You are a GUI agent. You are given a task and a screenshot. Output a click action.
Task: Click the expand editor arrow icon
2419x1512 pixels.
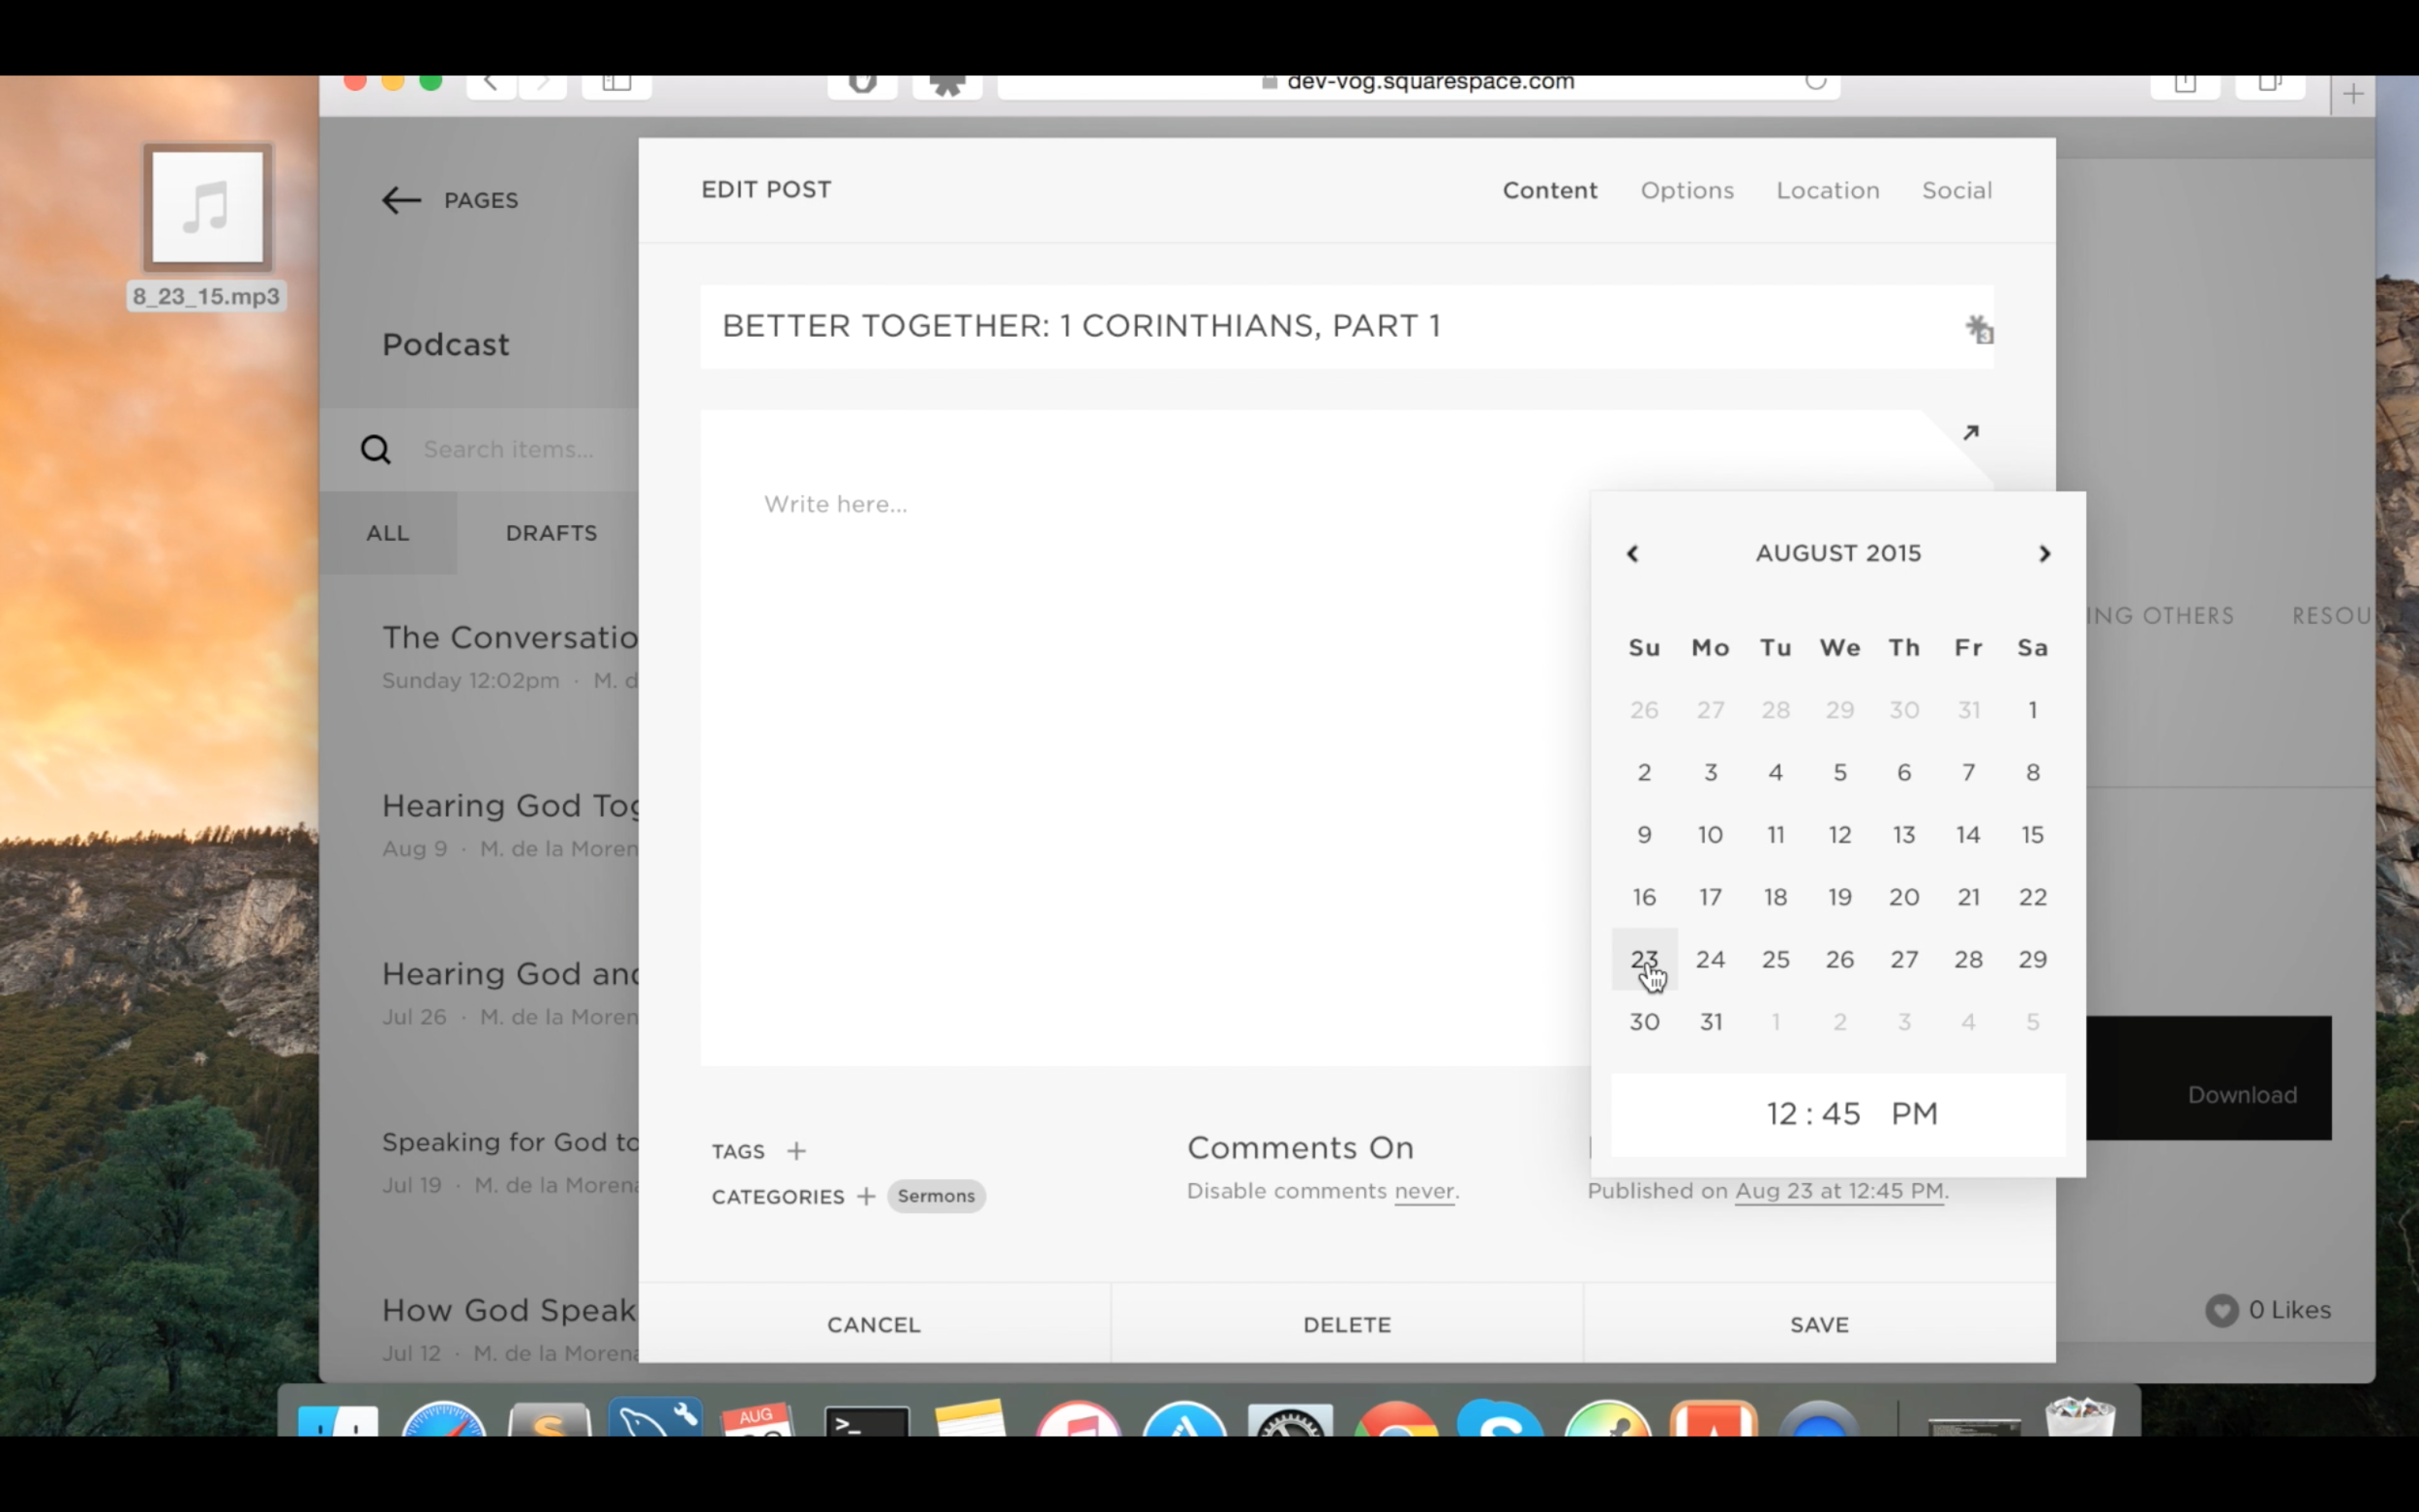1970,432
